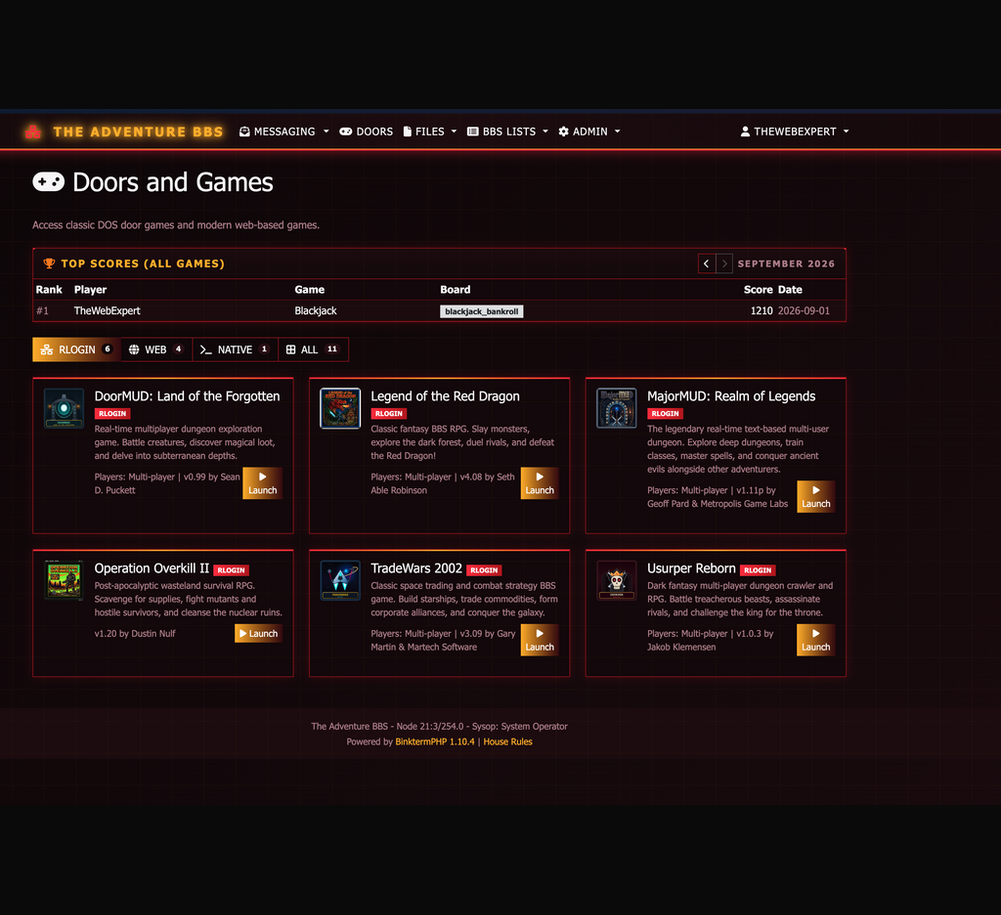
Task: Switch to the NATIVE games tab
Action: (234, 349)
